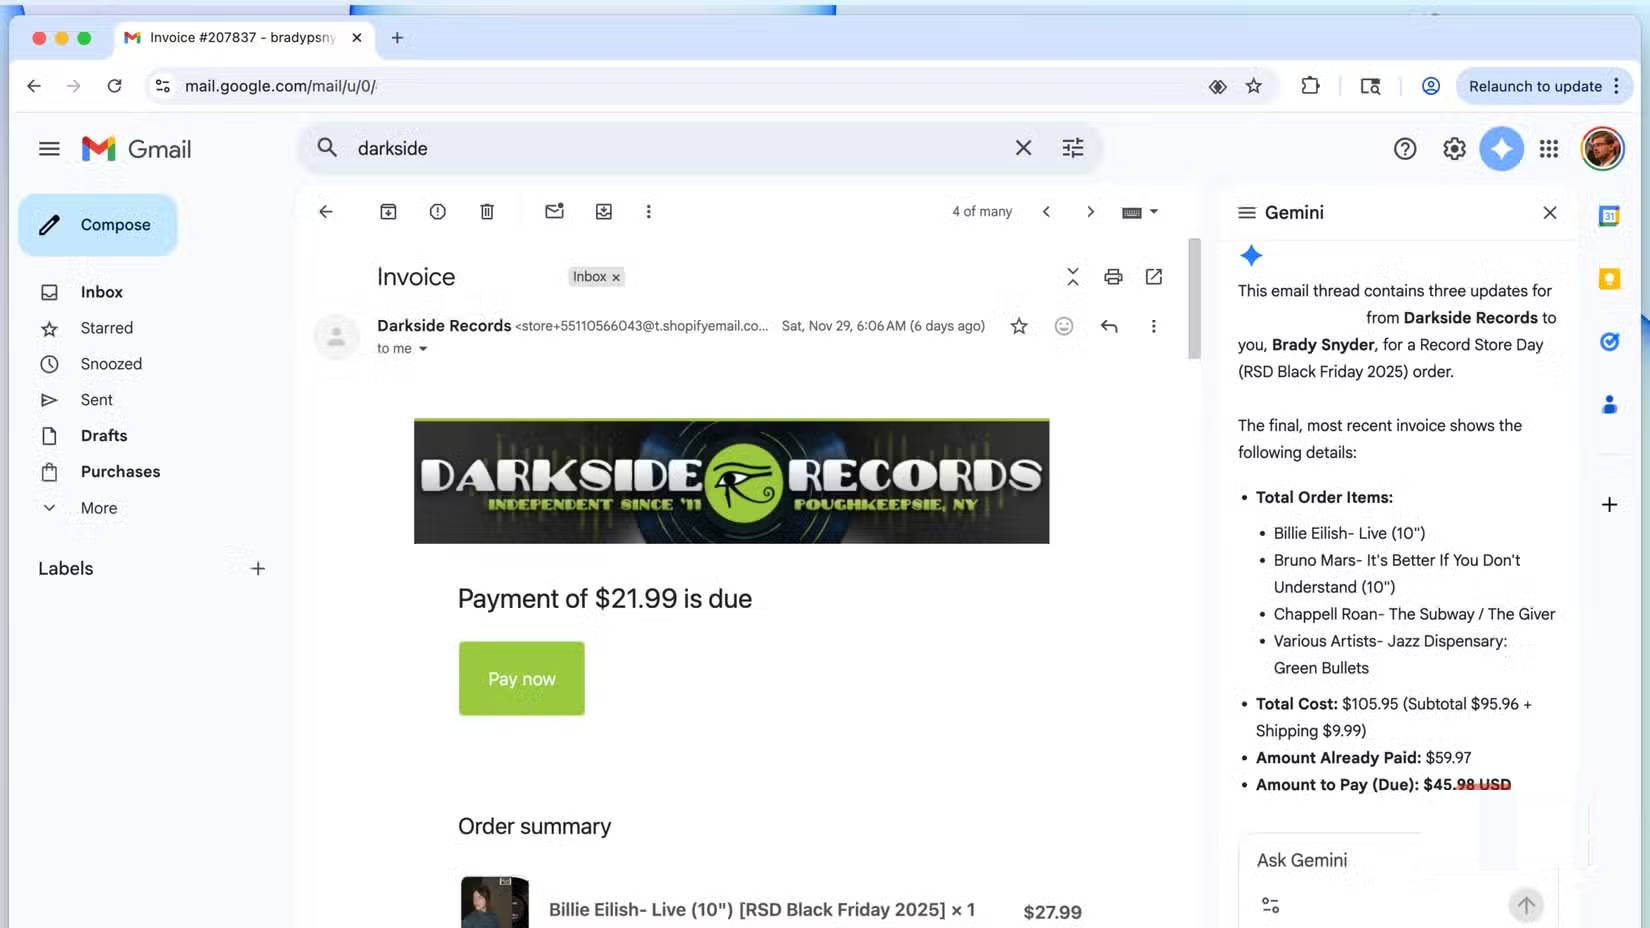Screen dimensions: 1650x928
Task: Go to older conversation
Action: click(x=1090, y=212)
